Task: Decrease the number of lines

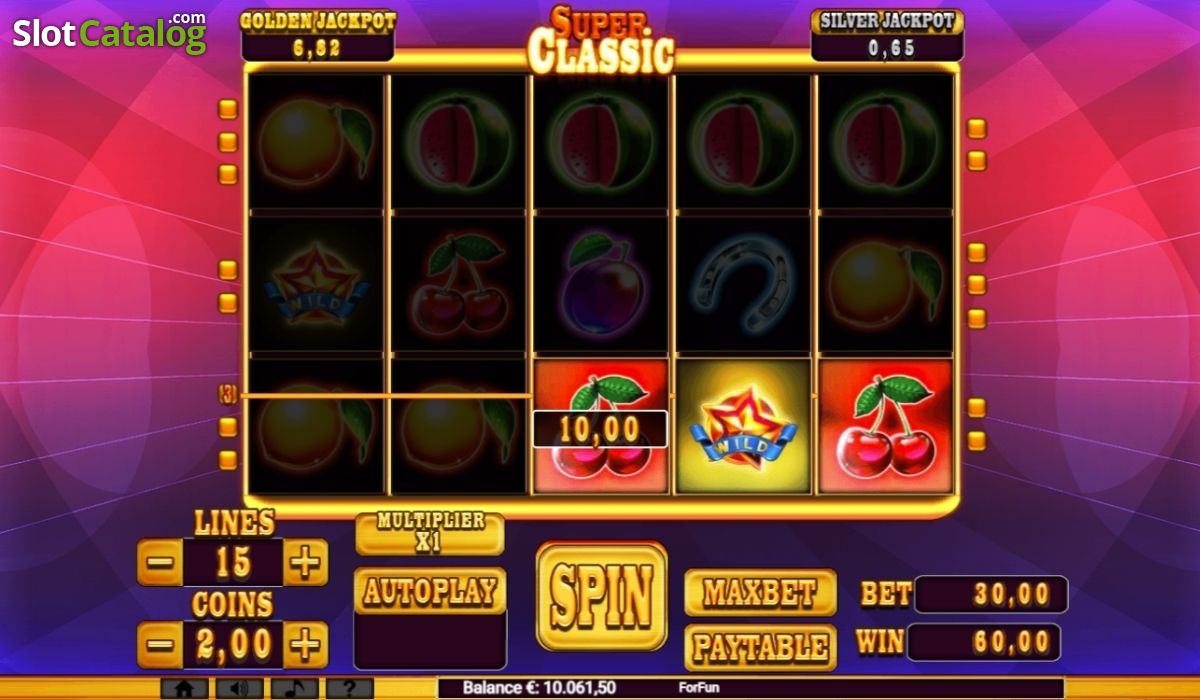Action: click(160, 564)
